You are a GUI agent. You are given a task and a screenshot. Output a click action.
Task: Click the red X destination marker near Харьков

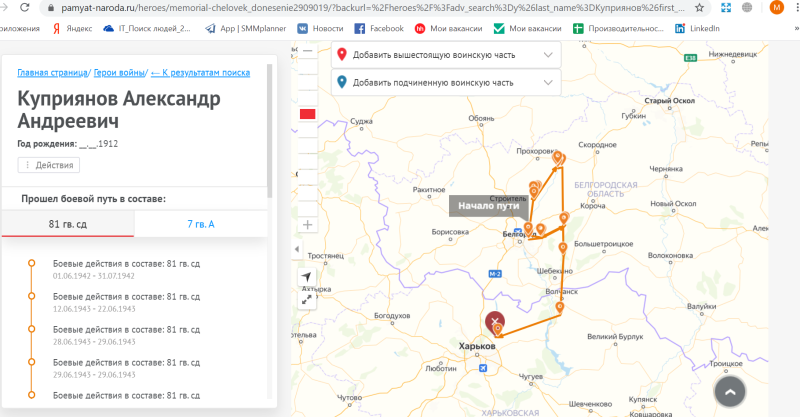pos(495,322)
